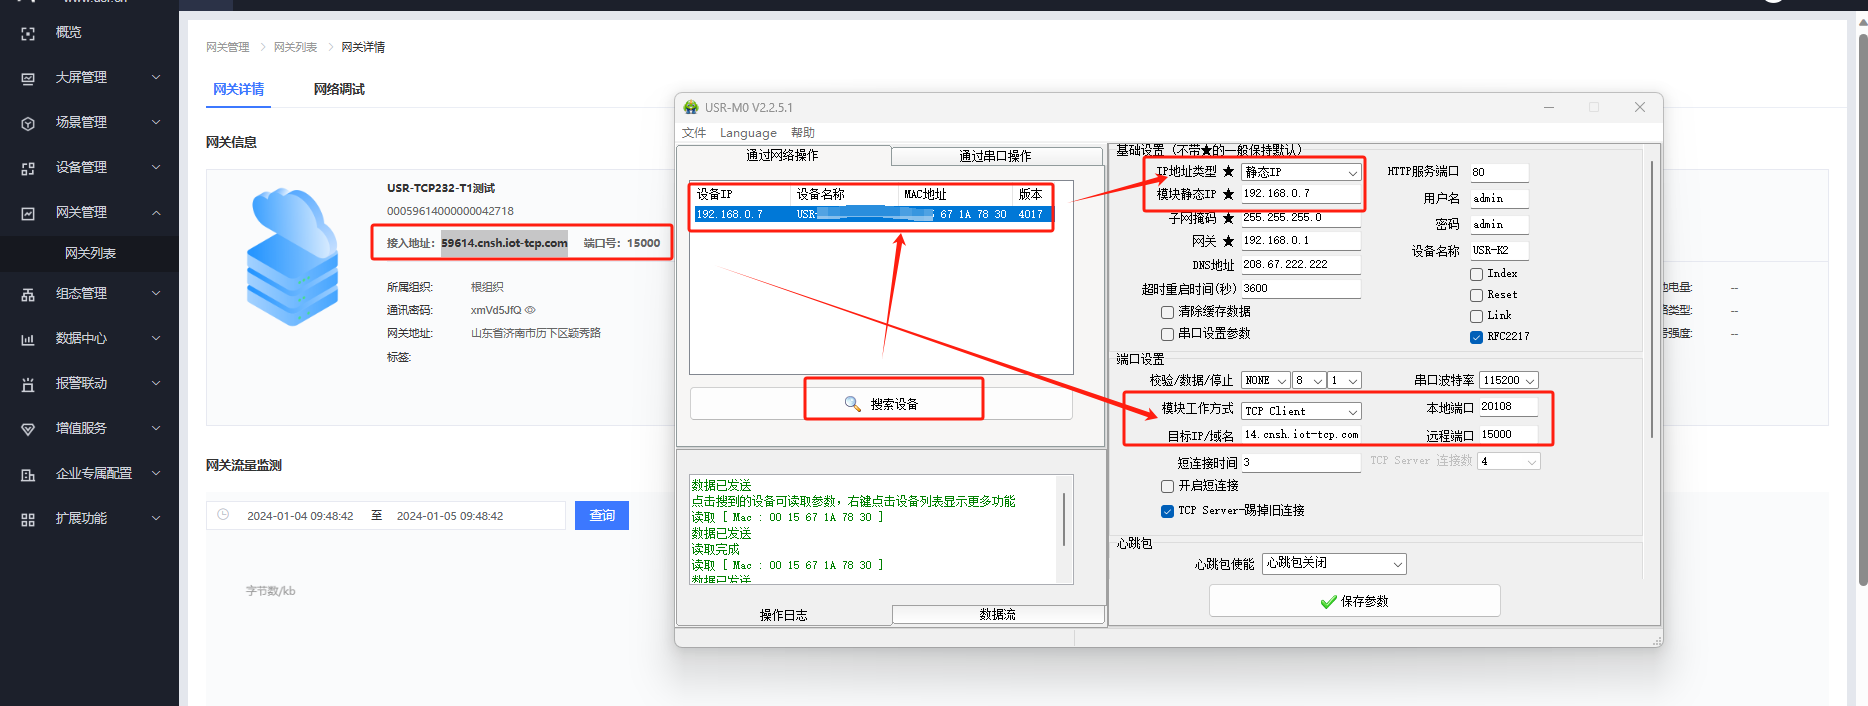Uncheck the RFC2217 checkbox

pos(1476,337)
